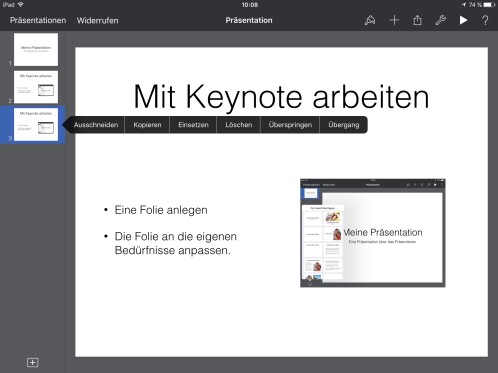Start the slideshow with Play button
The image size is (498, 373).
463,20
